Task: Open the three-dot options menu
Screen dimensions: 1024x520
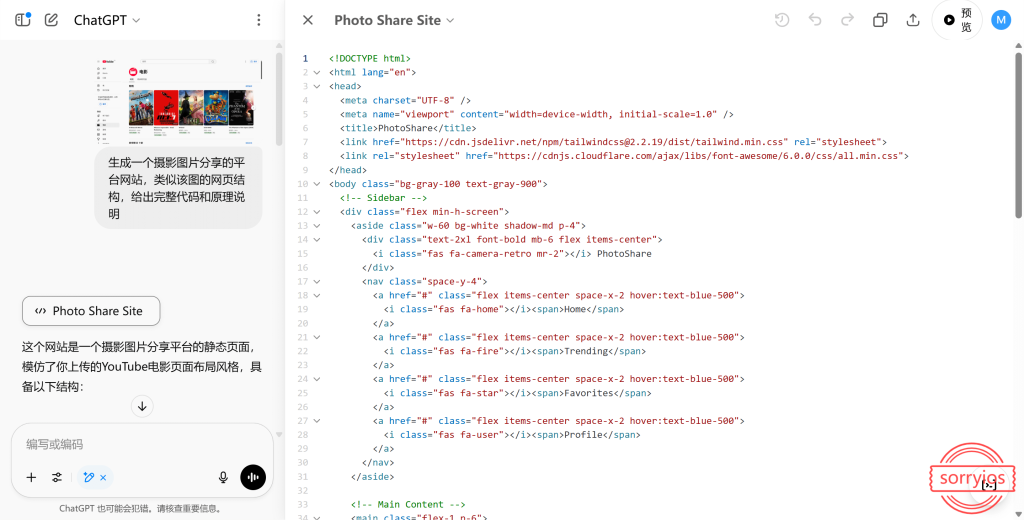Action: 259,20
